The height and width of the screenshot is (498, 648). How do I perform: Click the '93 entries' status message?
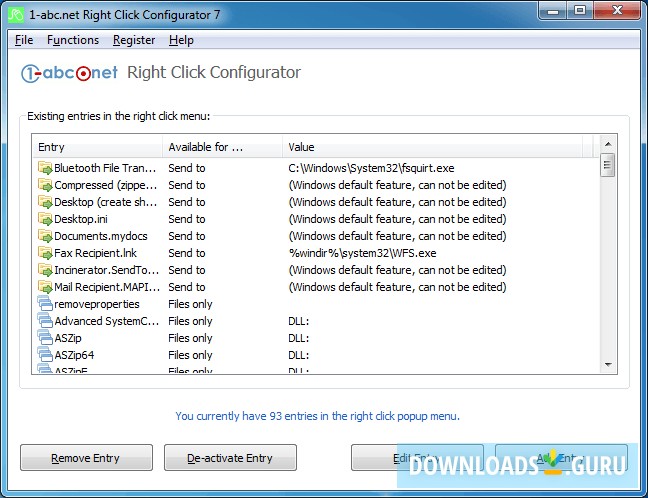pos(317,416)
